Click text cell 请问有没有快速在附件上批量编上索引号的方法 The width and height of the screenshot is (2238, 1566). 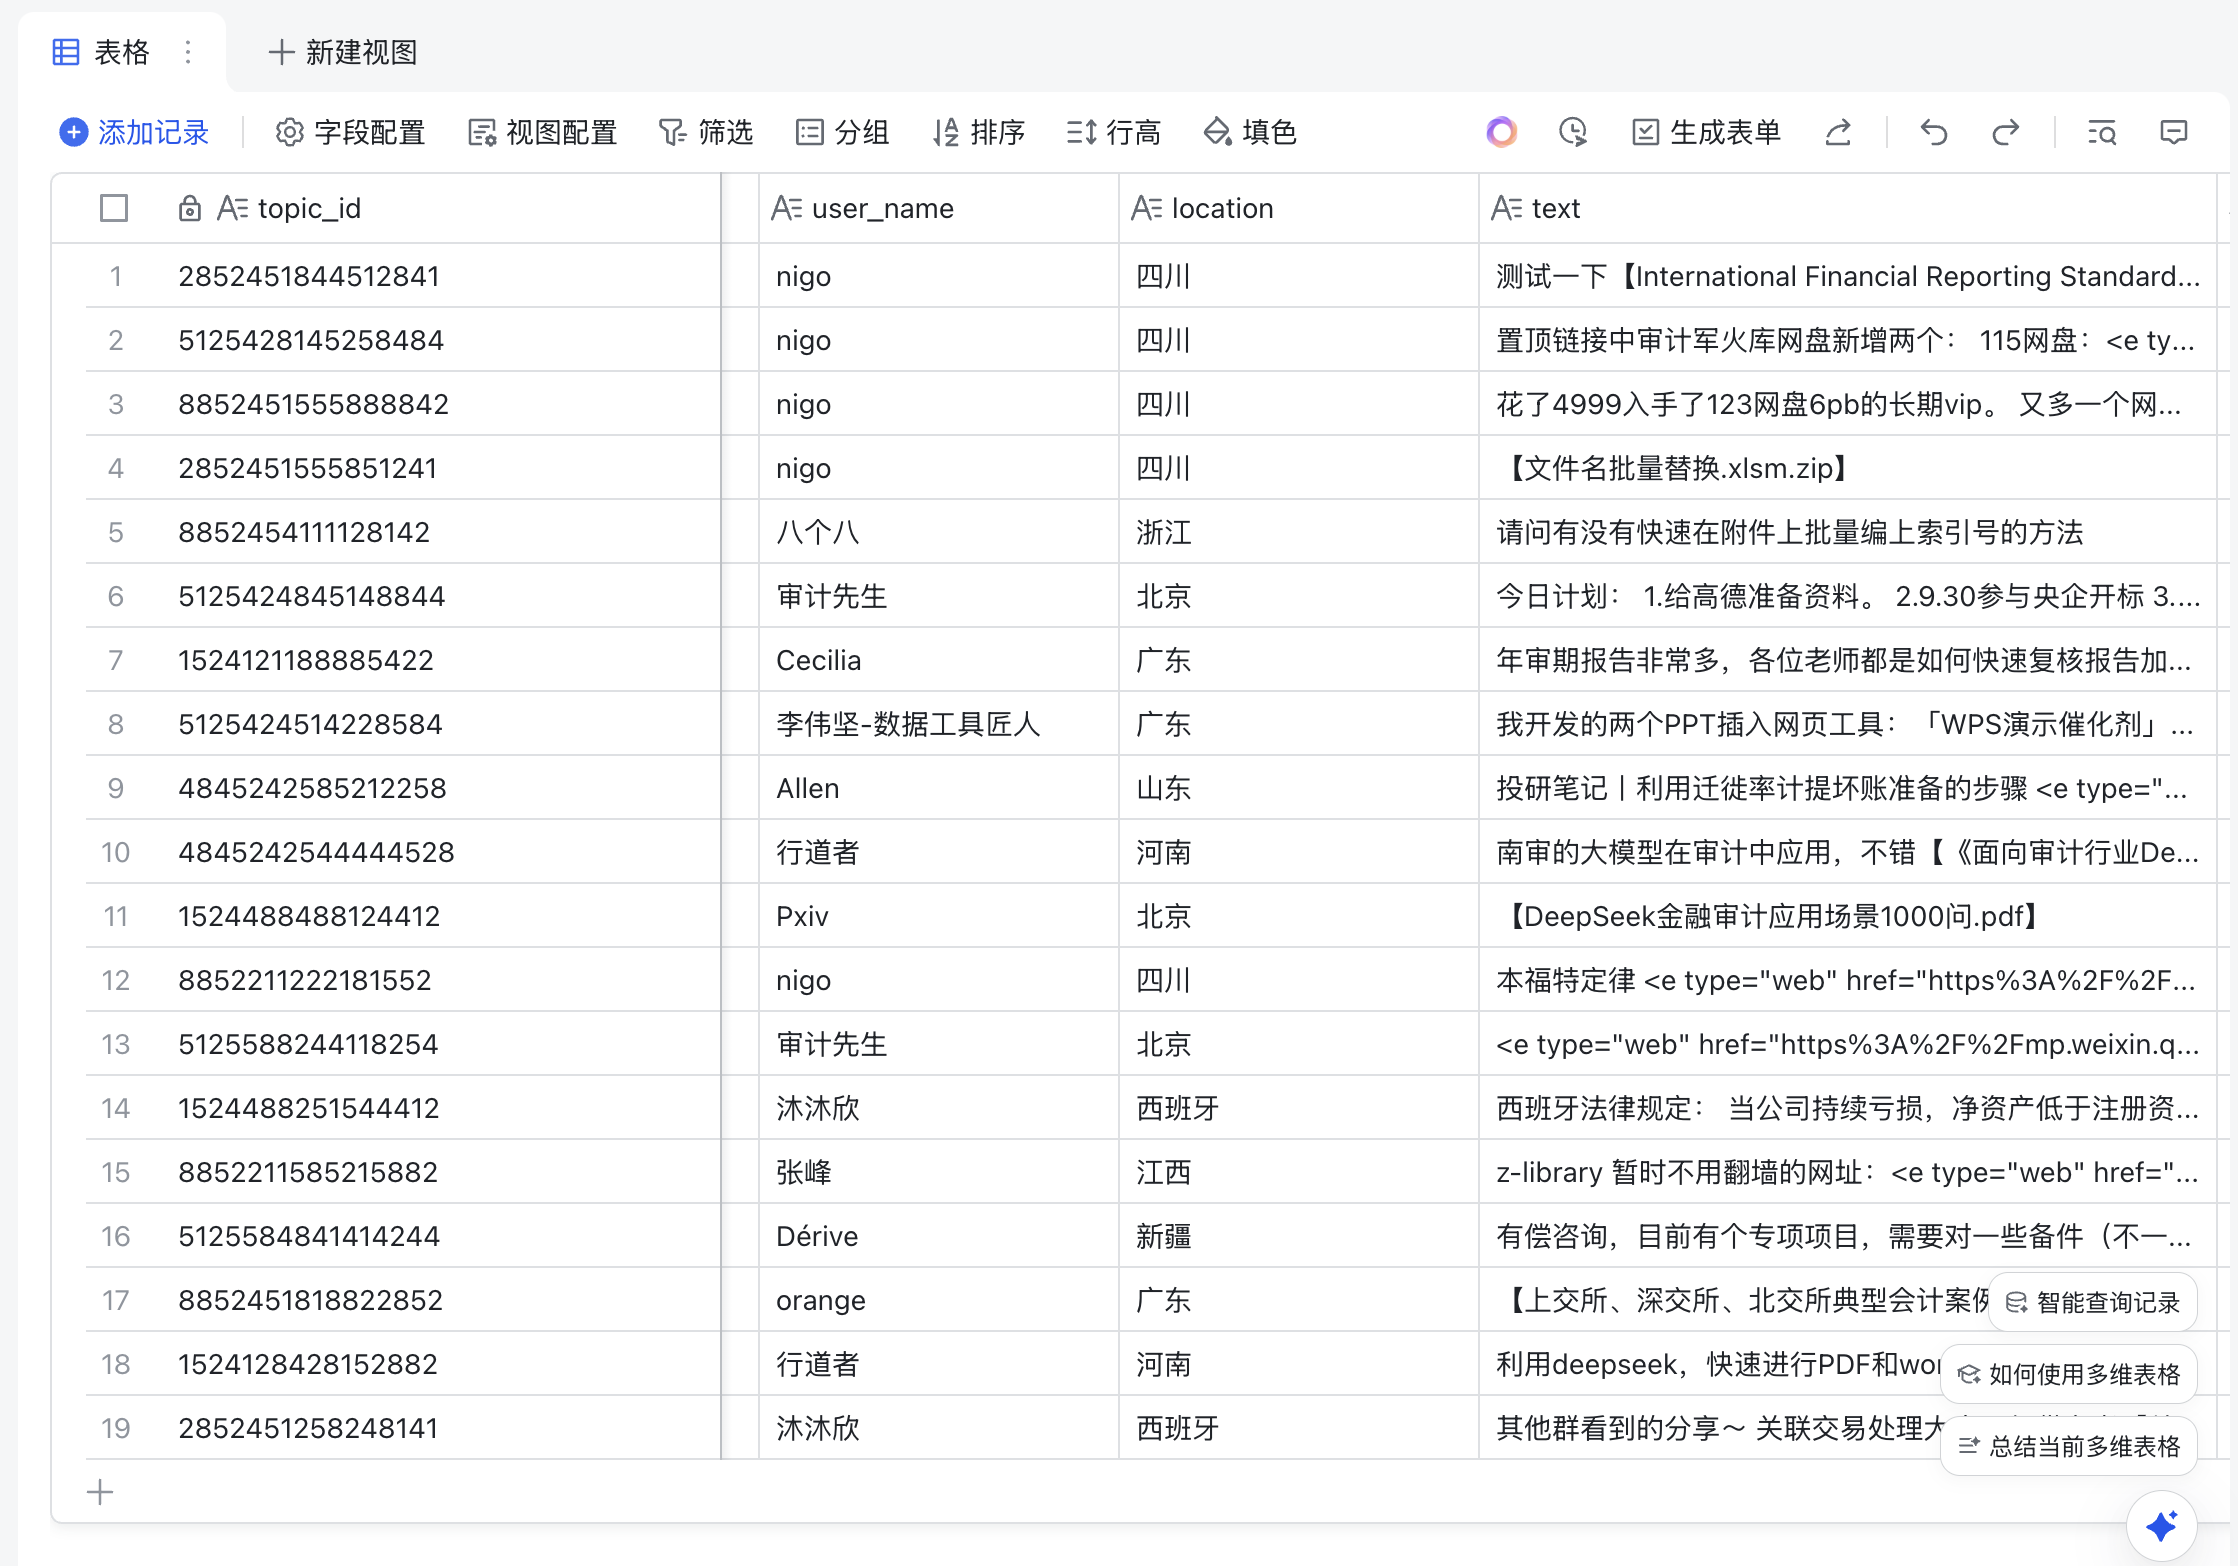pos(1848,532)
